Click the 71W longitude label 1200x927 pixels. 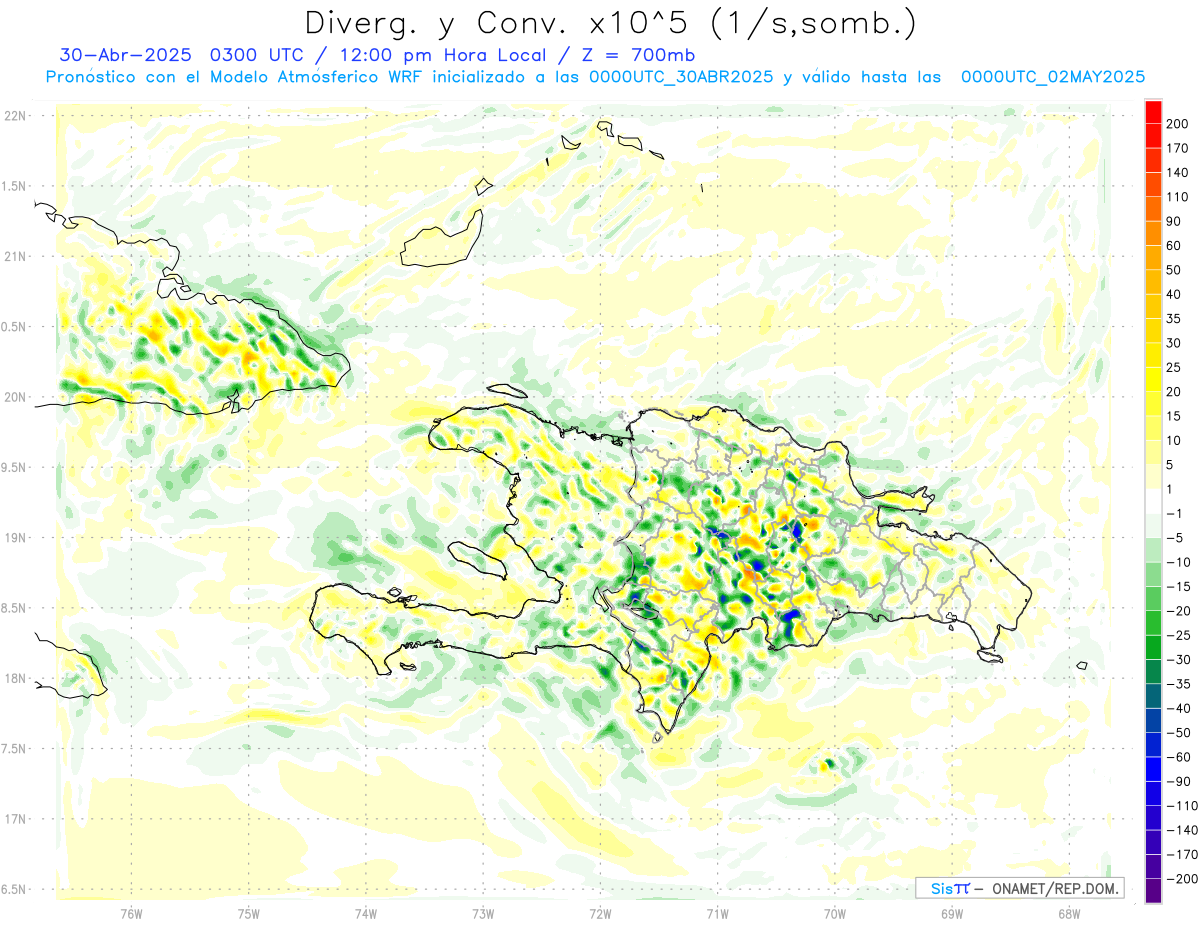point(717,913)
